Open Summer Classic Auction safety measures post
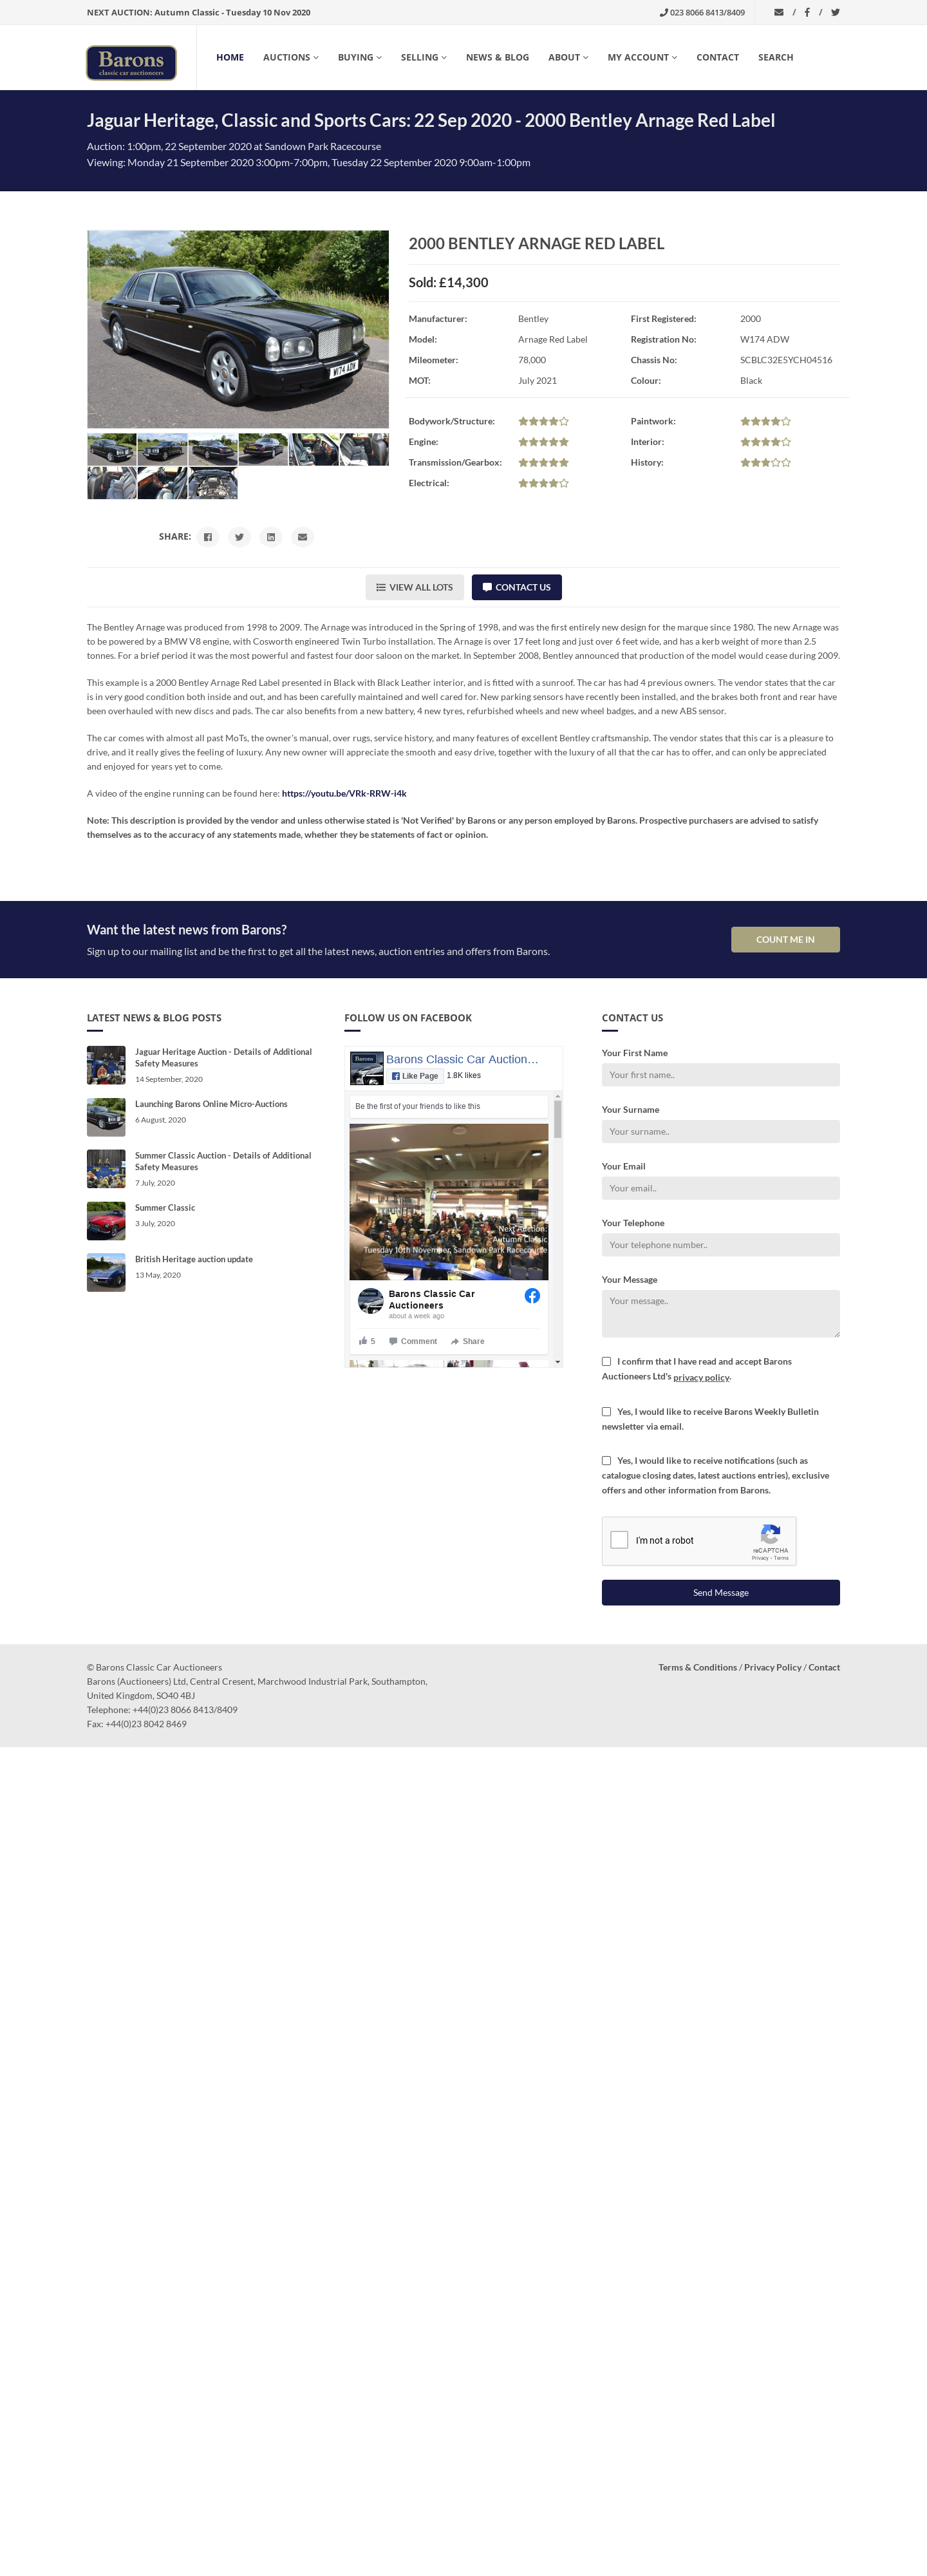The width and height of the screenshot is (927, 2576). point(223,1161)
